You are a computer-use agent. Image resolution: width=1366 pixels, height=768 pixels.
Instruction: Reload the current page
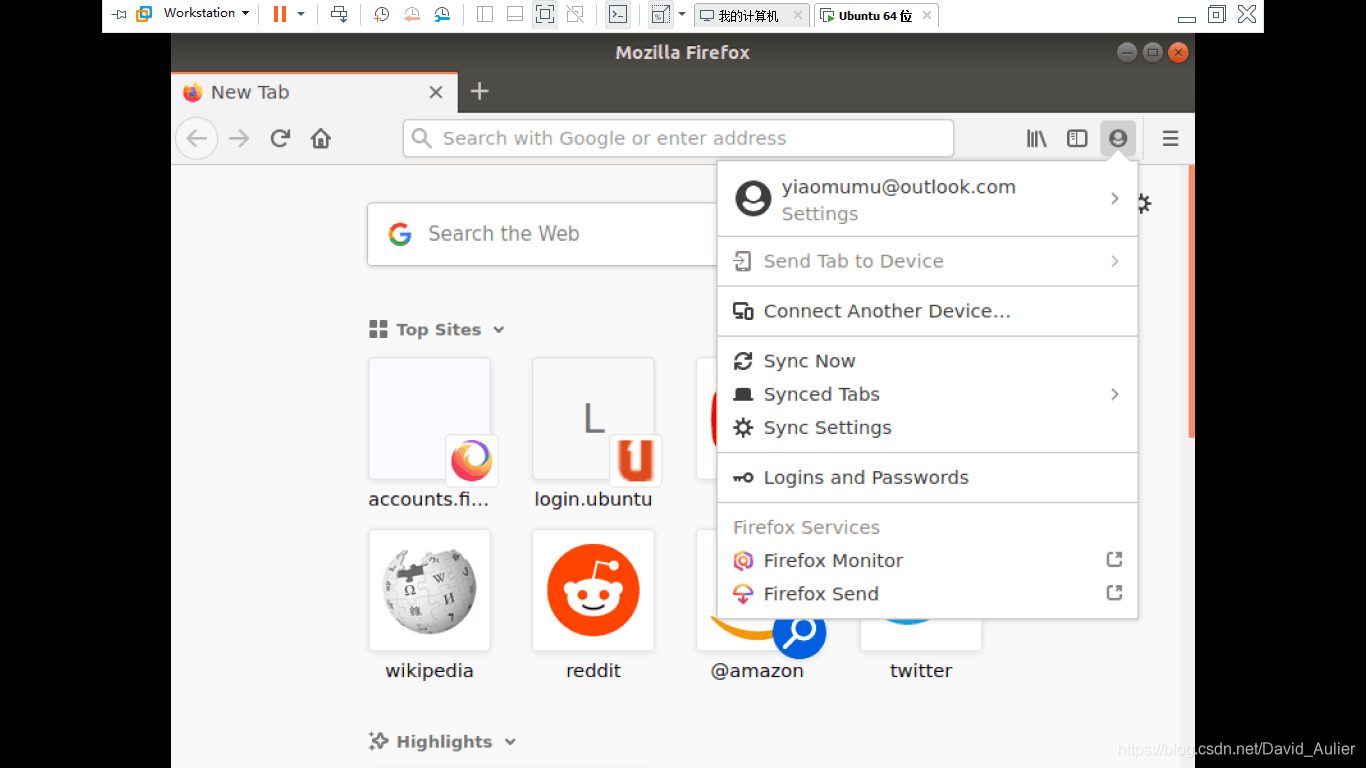280,138
